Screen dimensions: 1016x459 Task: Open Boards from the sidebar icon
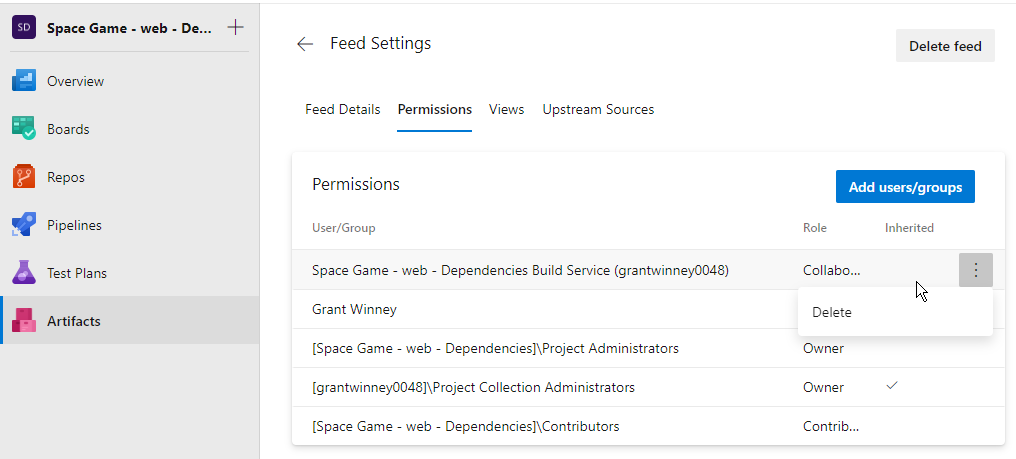pos(24,129)
